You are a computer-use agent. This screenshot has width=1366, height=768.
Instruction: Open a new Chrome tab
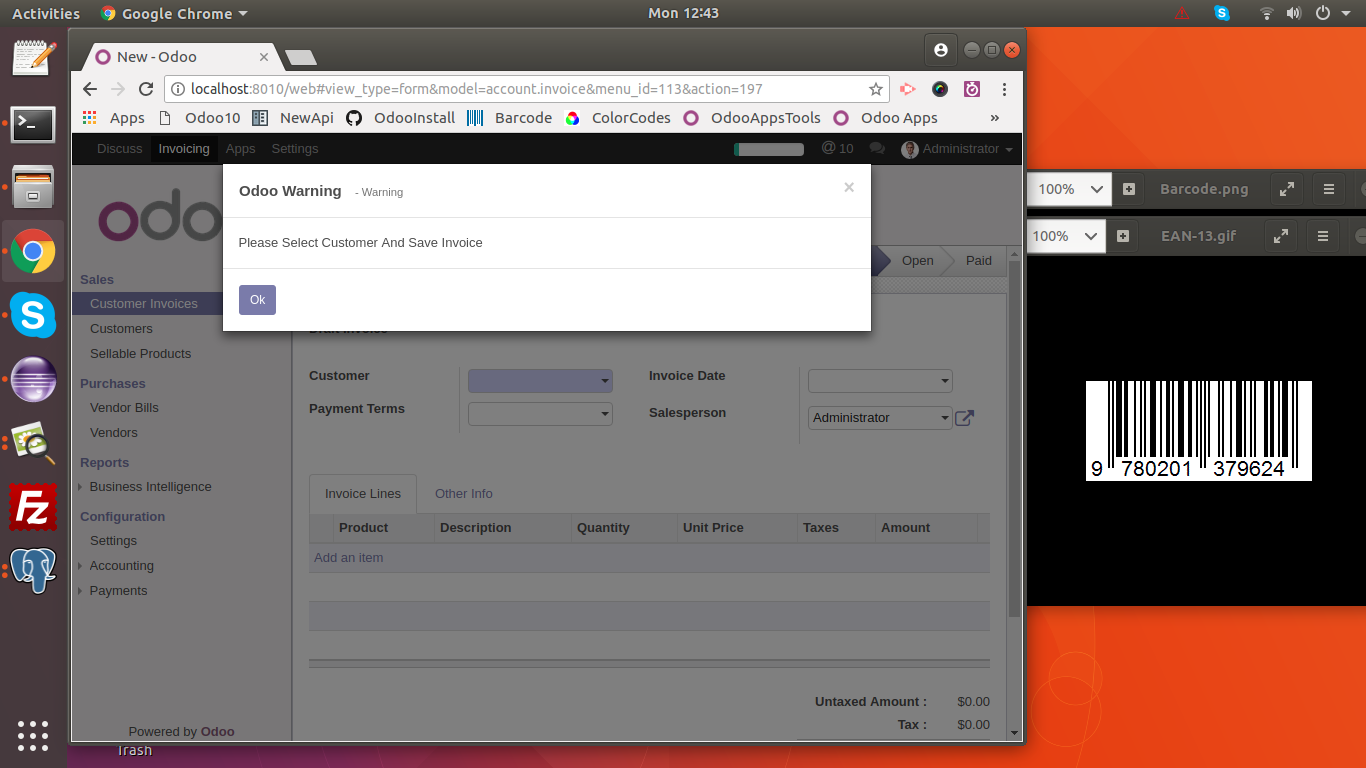click(x=300, y=57)
